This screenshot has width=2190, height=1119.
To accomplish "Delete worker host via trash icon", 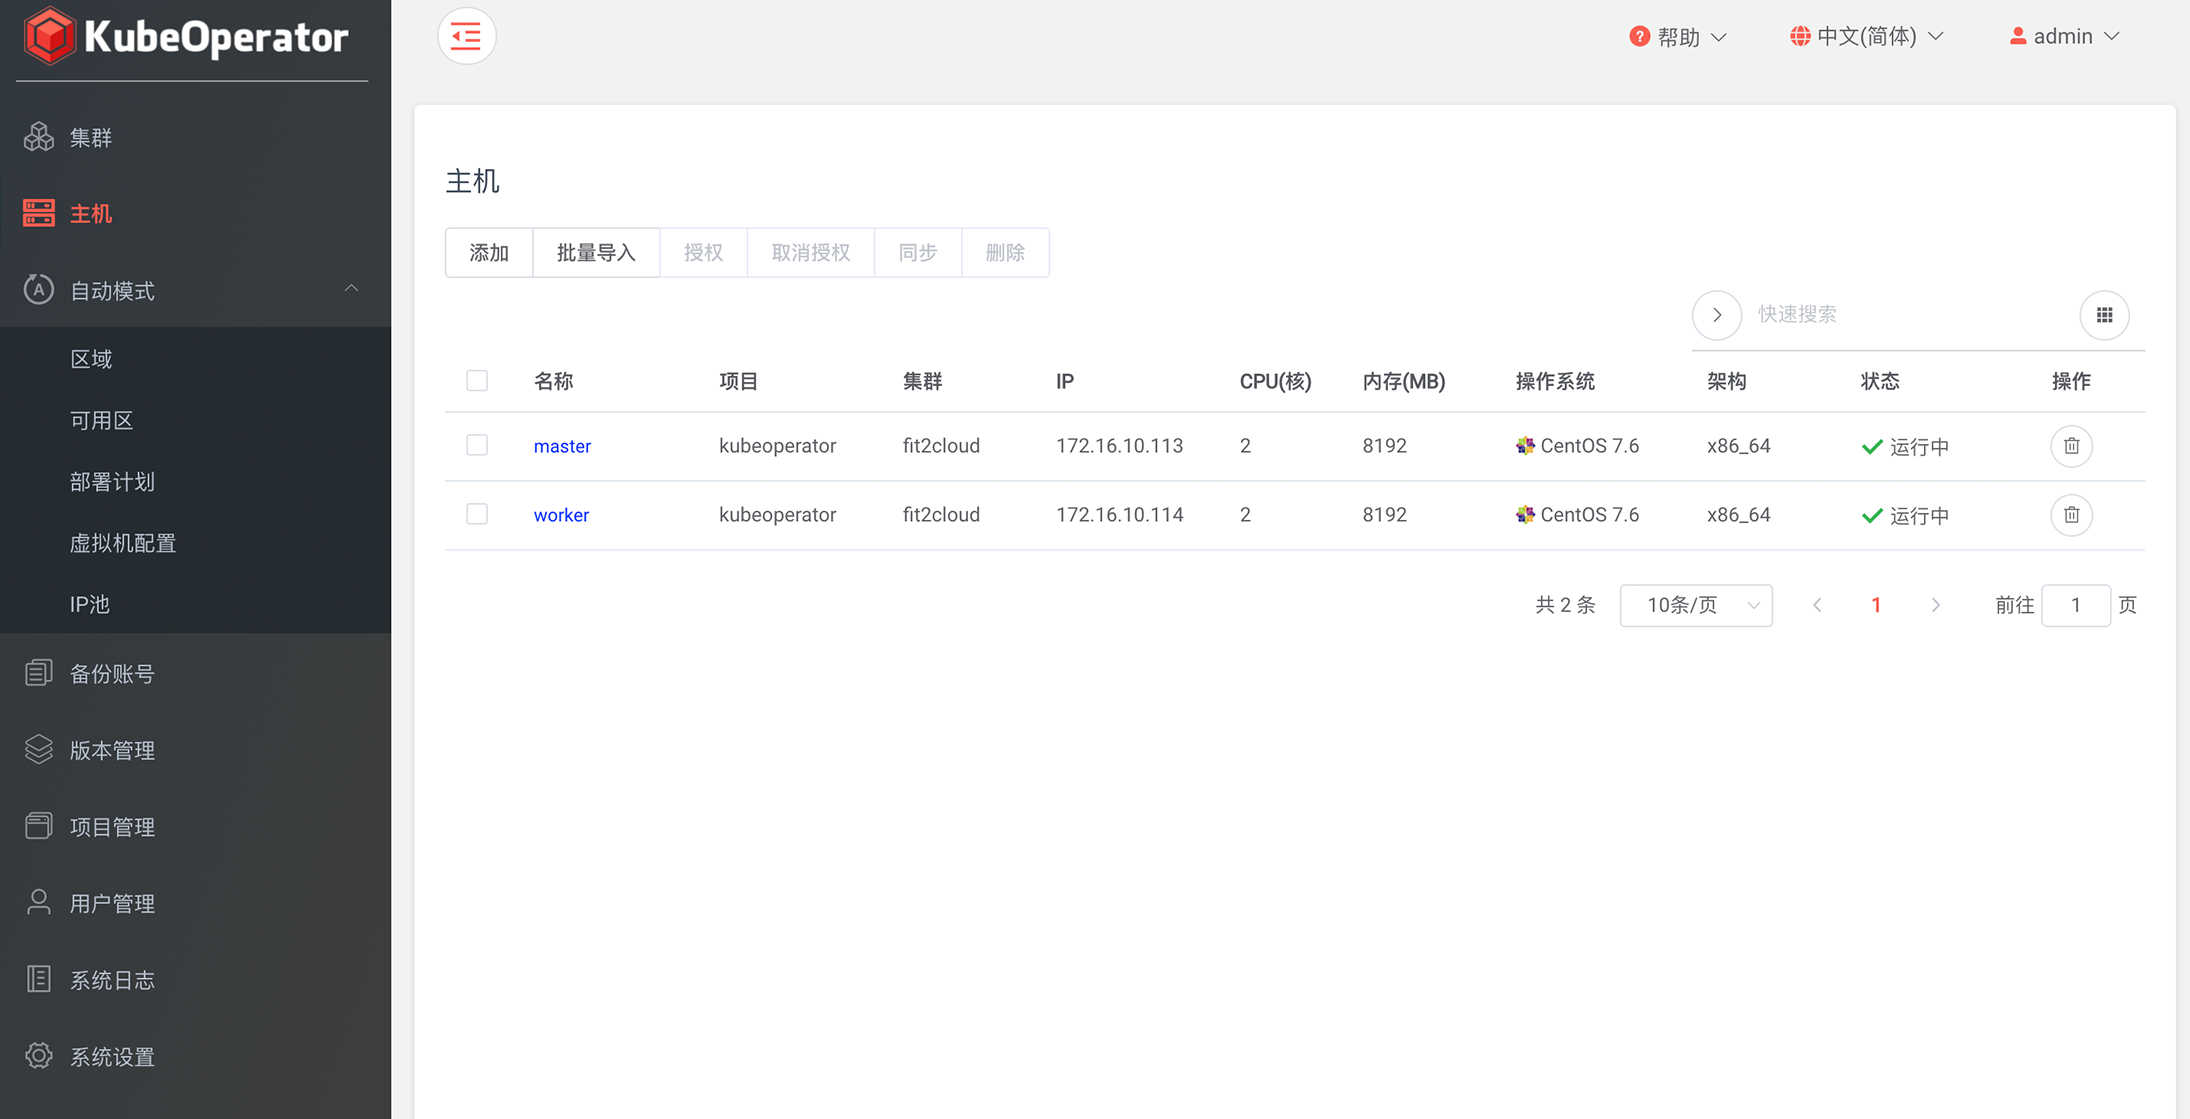I will point(2071,515).
